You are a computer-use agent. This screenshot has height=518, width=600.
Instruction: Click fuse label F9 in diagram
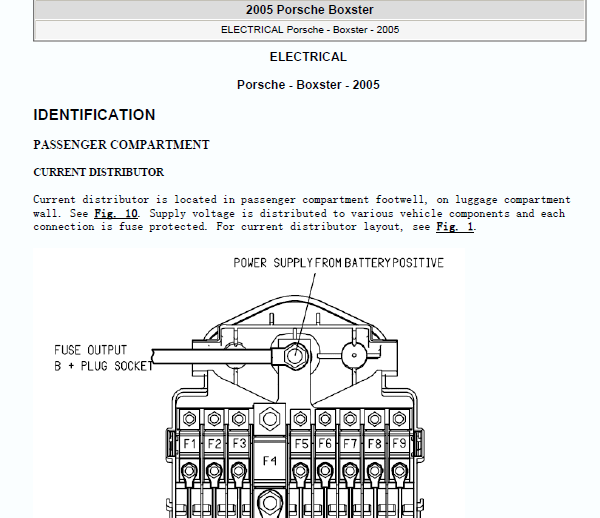click(399, 443)
